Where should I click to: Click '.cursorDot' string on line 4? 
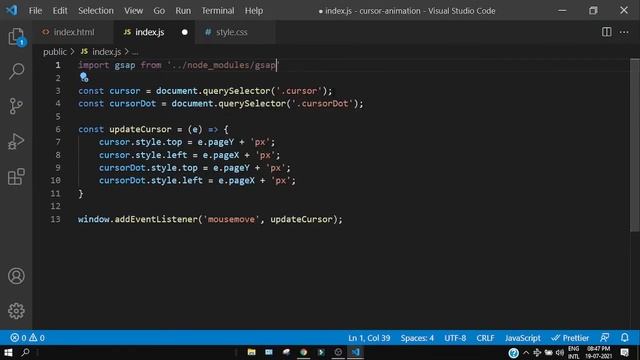pos(322,104)
